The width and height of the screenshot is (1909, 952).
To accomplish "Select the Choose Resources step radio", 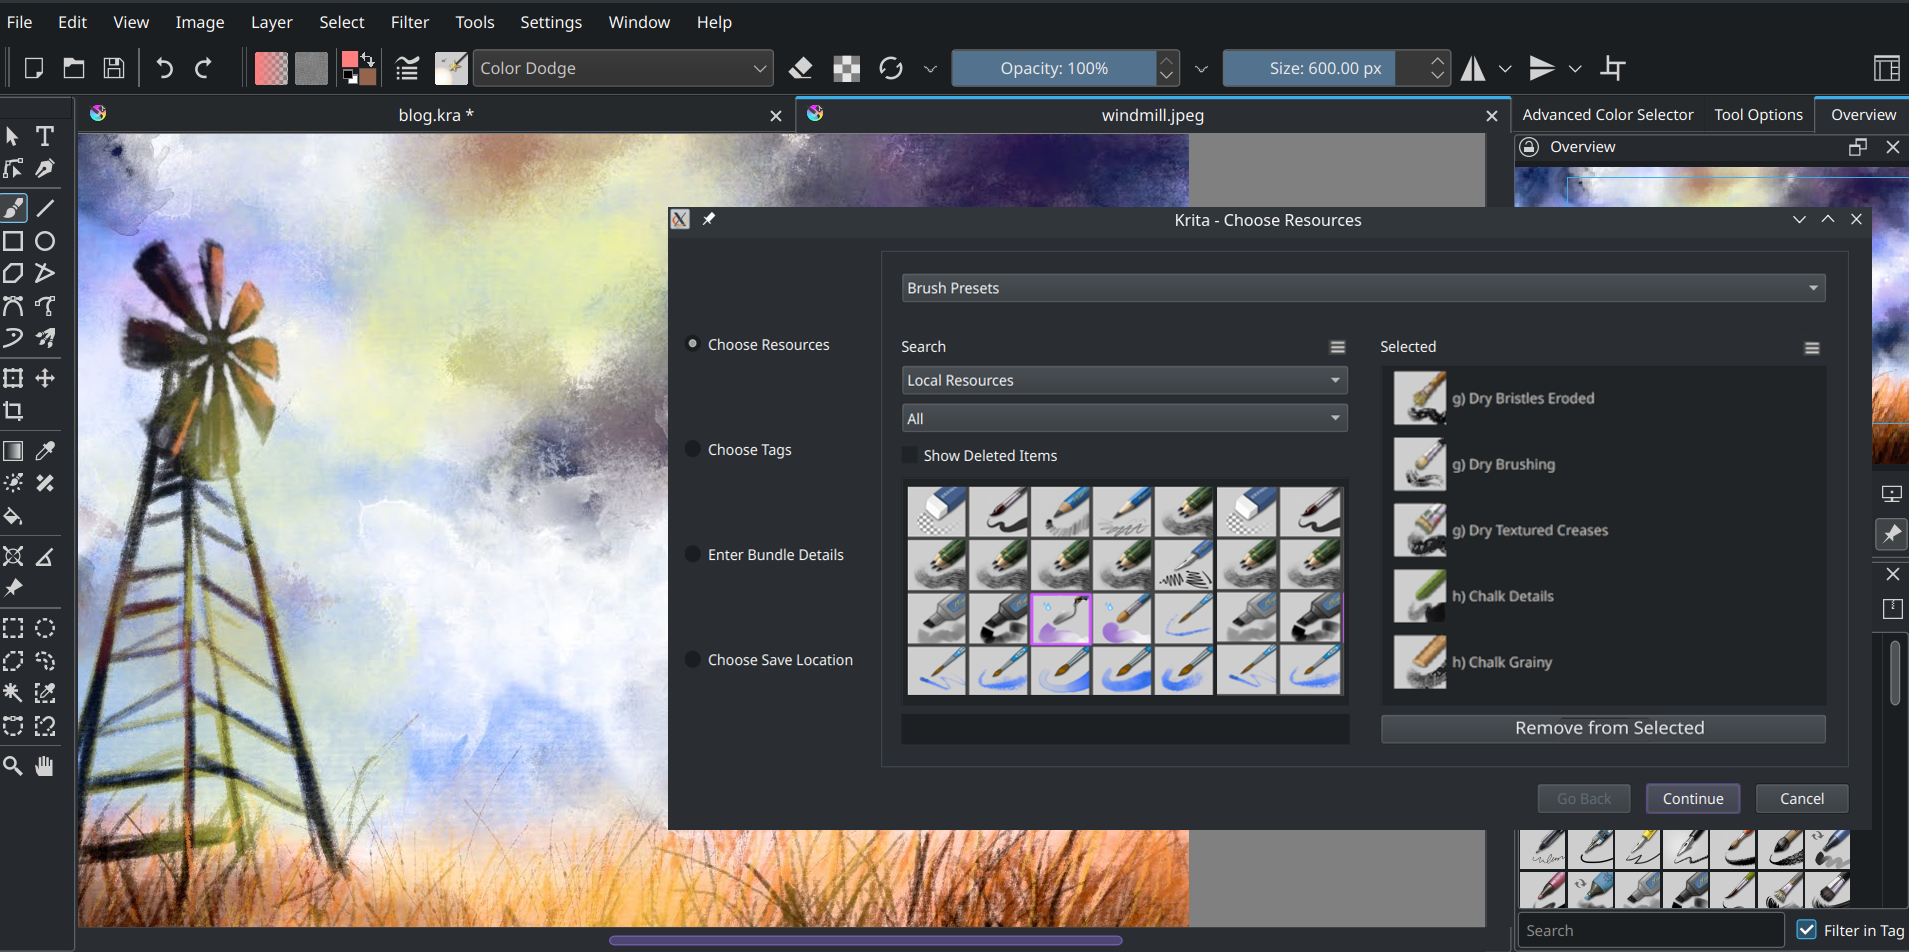I will pyautogui.click(x=692, y=344).
